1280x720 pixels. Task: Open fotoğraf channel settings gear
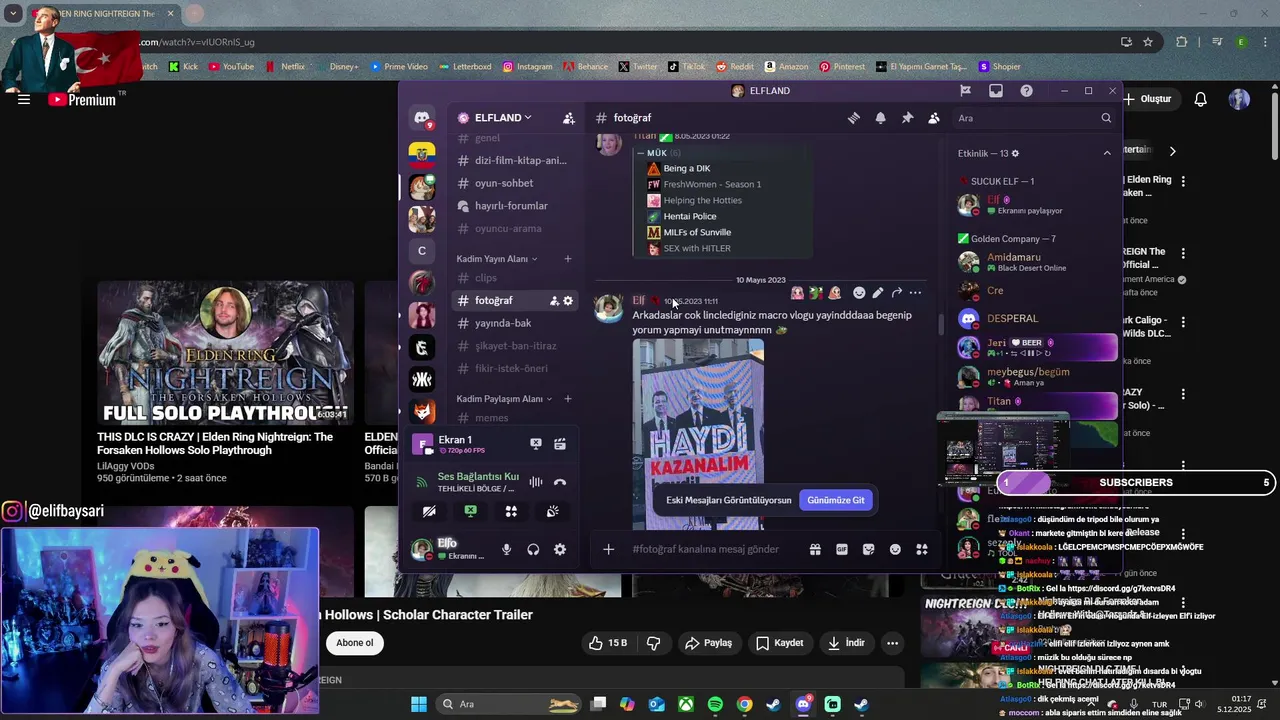click(568, 301)
